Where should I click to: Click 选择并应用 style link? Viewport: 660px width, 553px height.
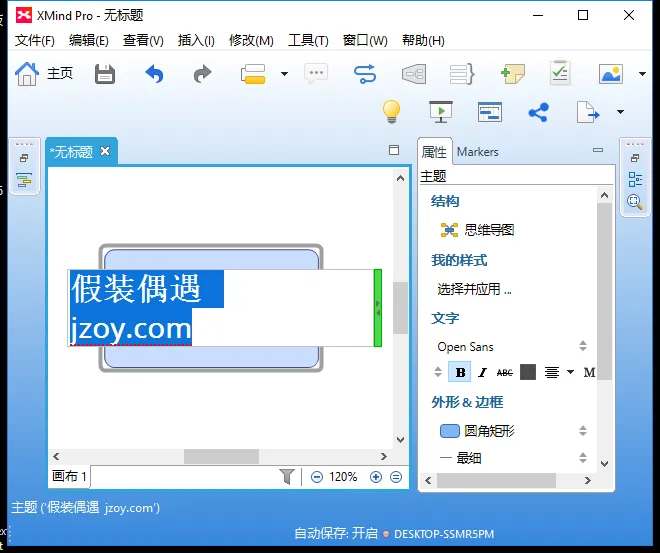coord(474,290)
